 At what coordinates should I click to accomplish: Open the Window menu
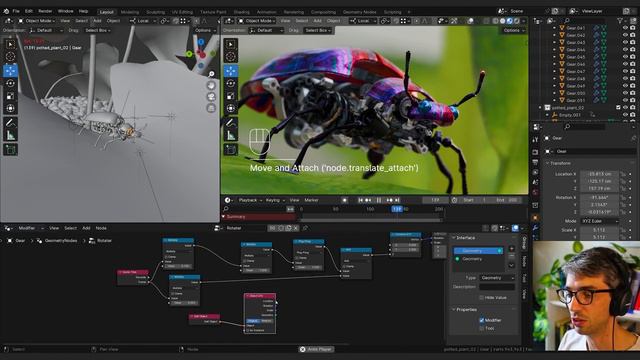point(65,11)
